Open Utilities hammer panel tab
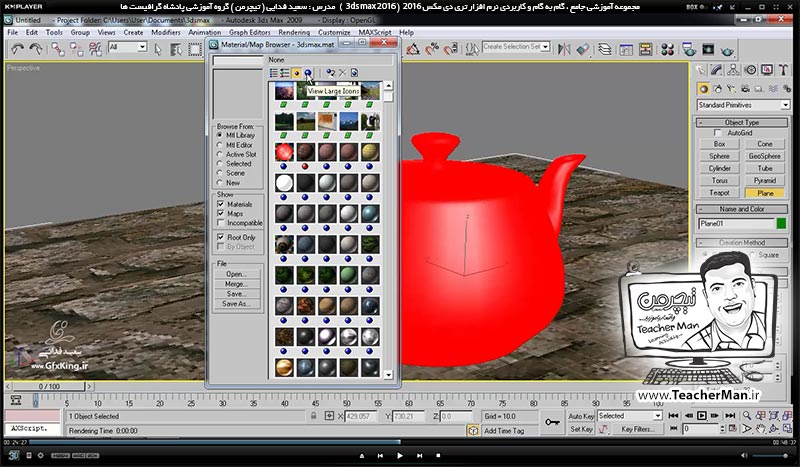Viewport: 800px width, 467px height. 783,69
